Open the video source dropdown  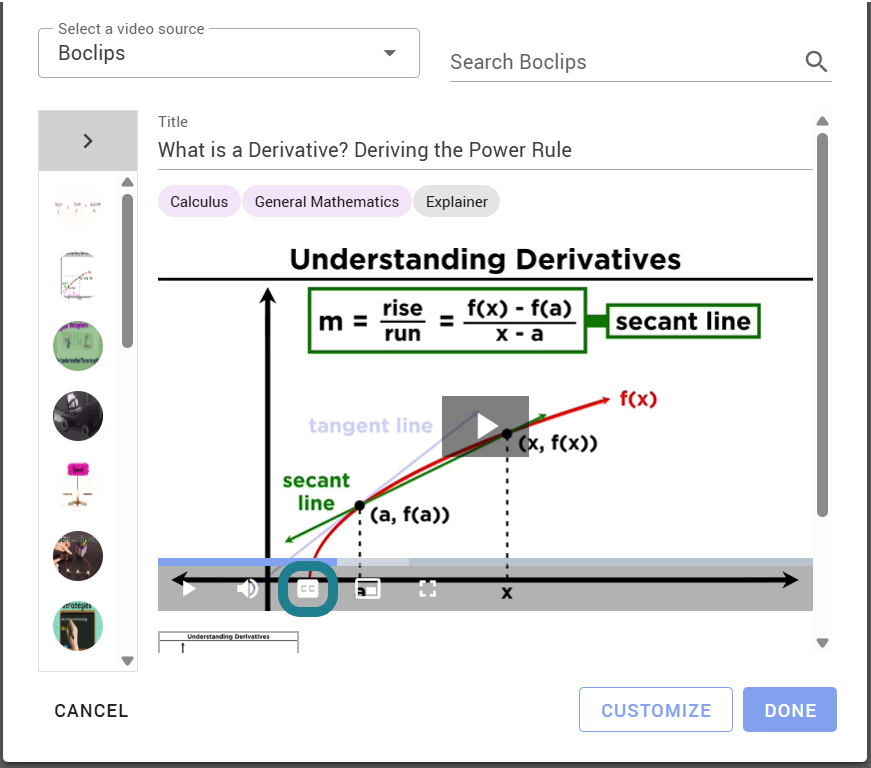pos(229,53)
